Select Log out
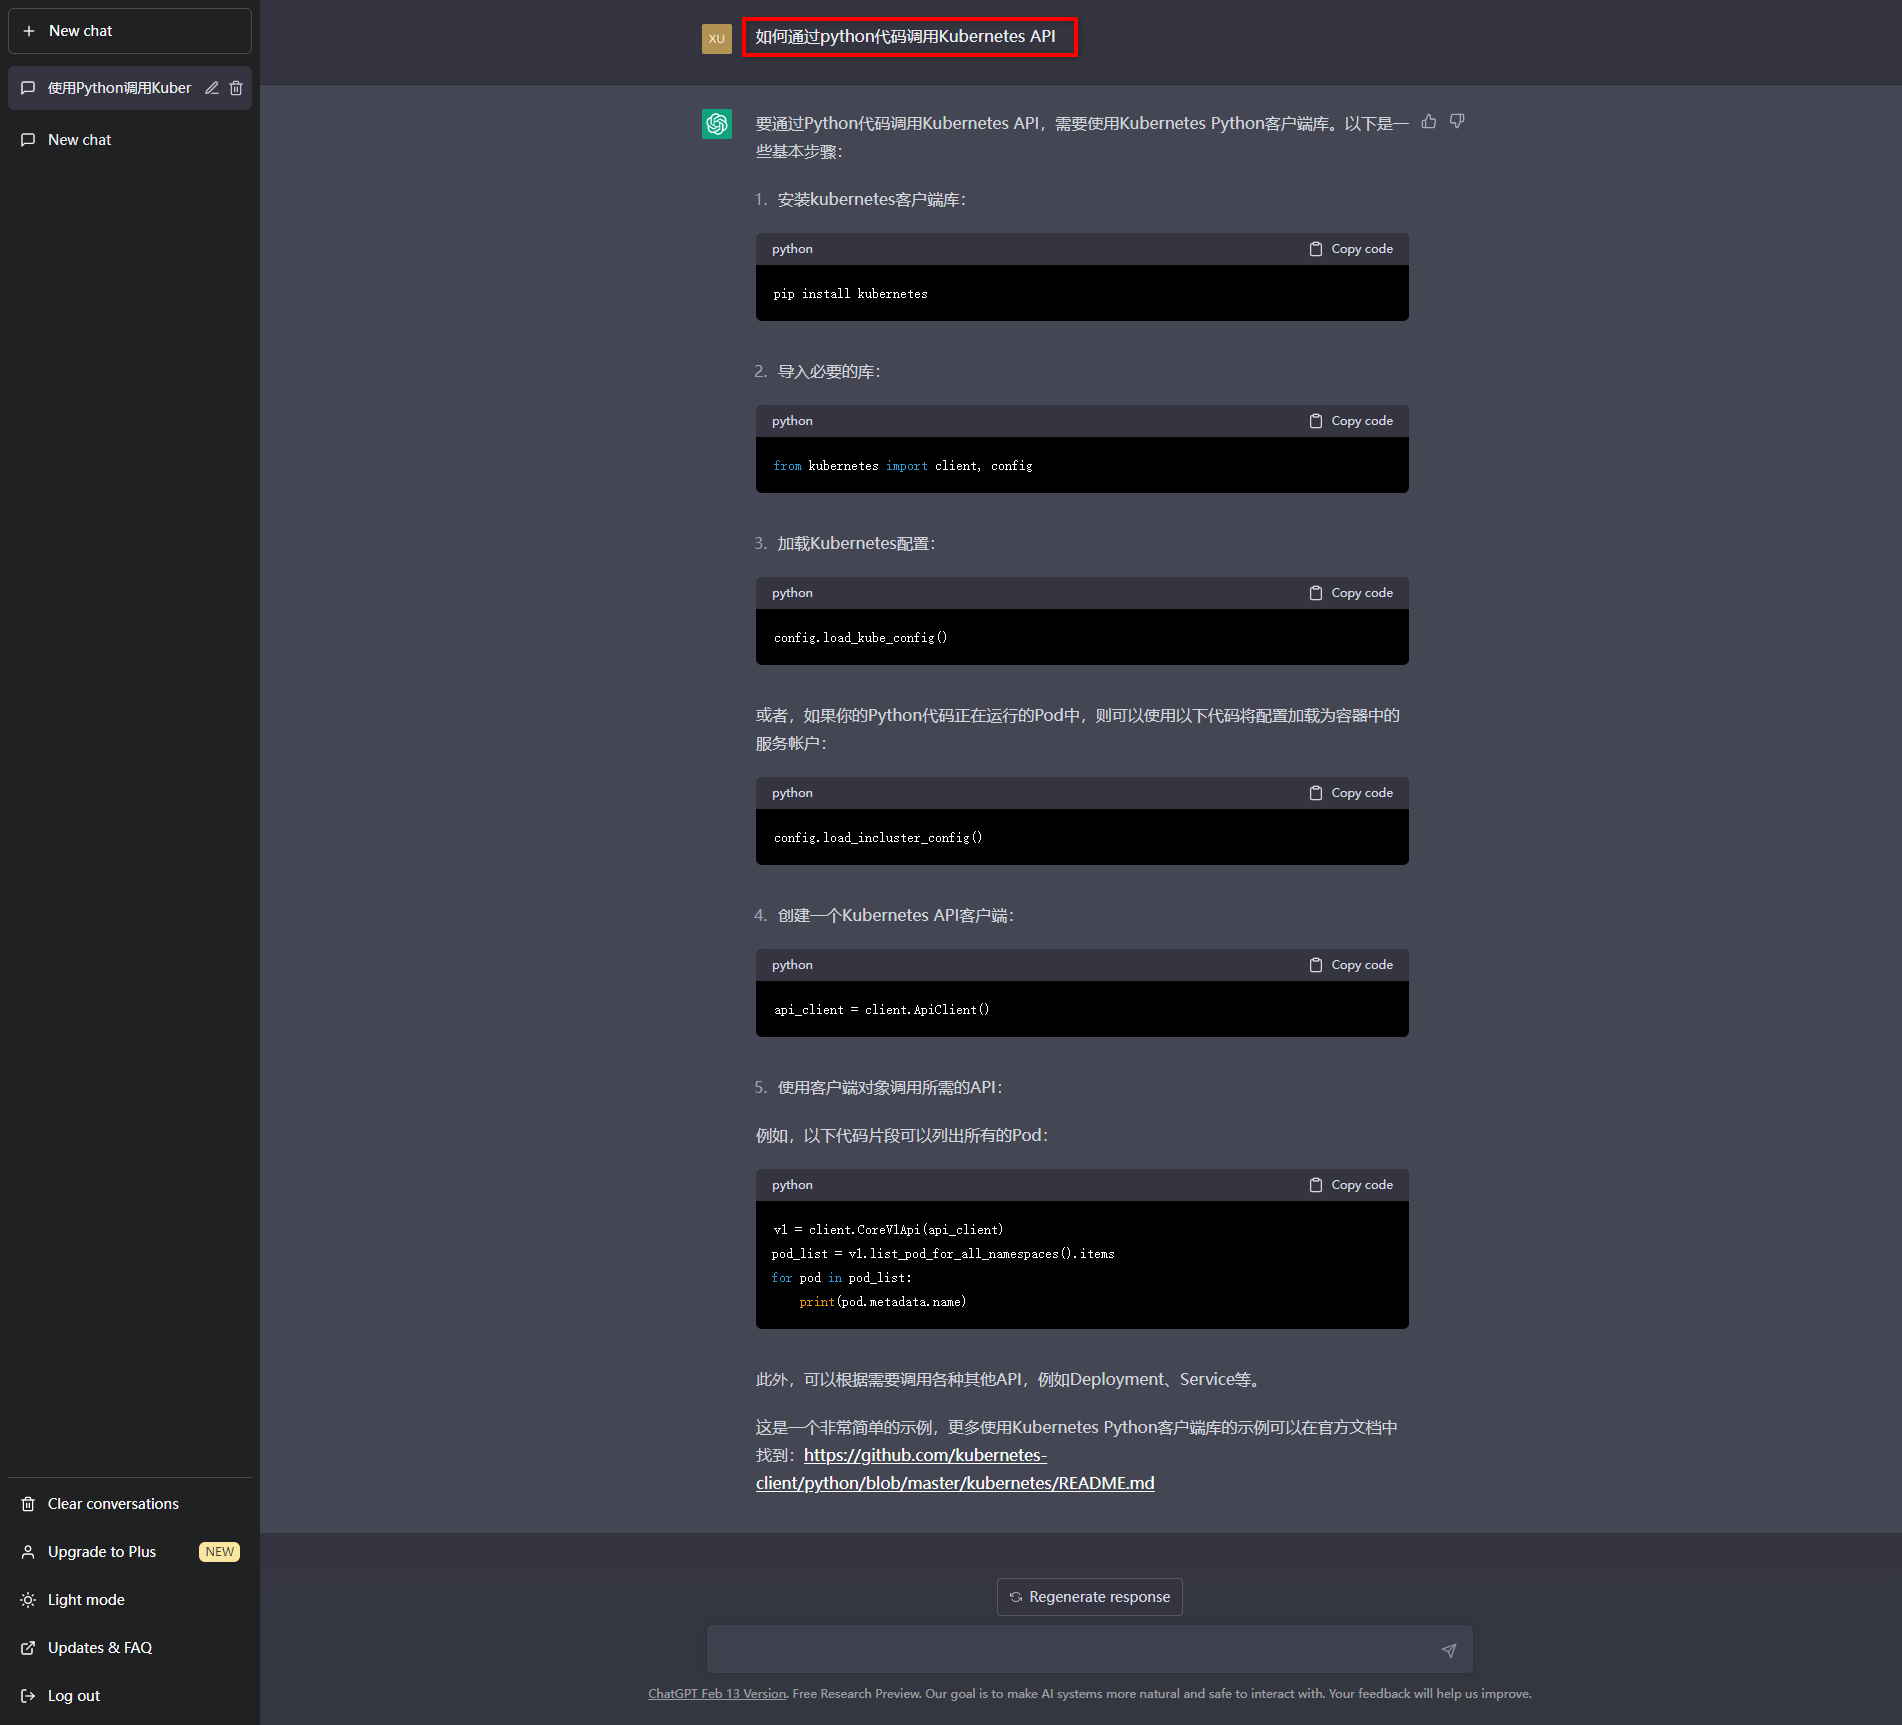The width and height of the screenshot is (1902, 1725). pos(130,1696)
